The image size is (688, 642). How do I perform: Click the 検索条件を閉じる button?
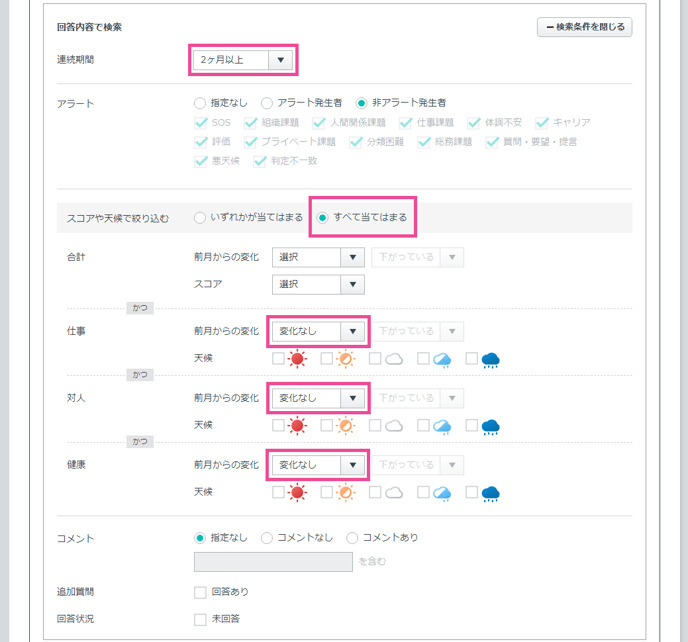click(584, 27)
